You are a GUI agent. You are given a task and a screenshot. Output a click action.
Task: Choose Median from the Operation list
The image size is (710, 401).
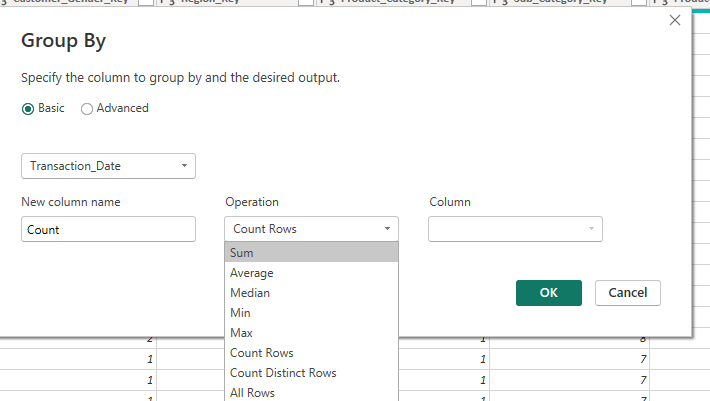[312, 293]
